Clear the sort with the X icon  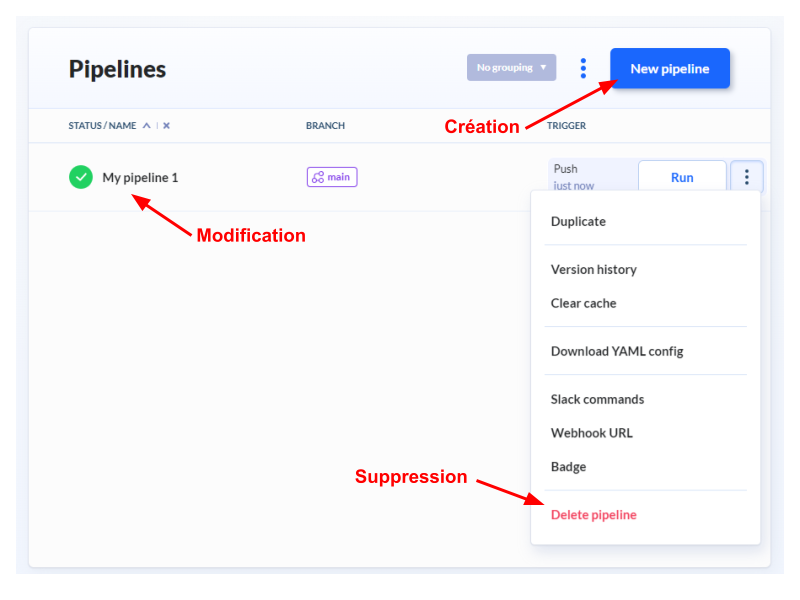coord(166,126)
